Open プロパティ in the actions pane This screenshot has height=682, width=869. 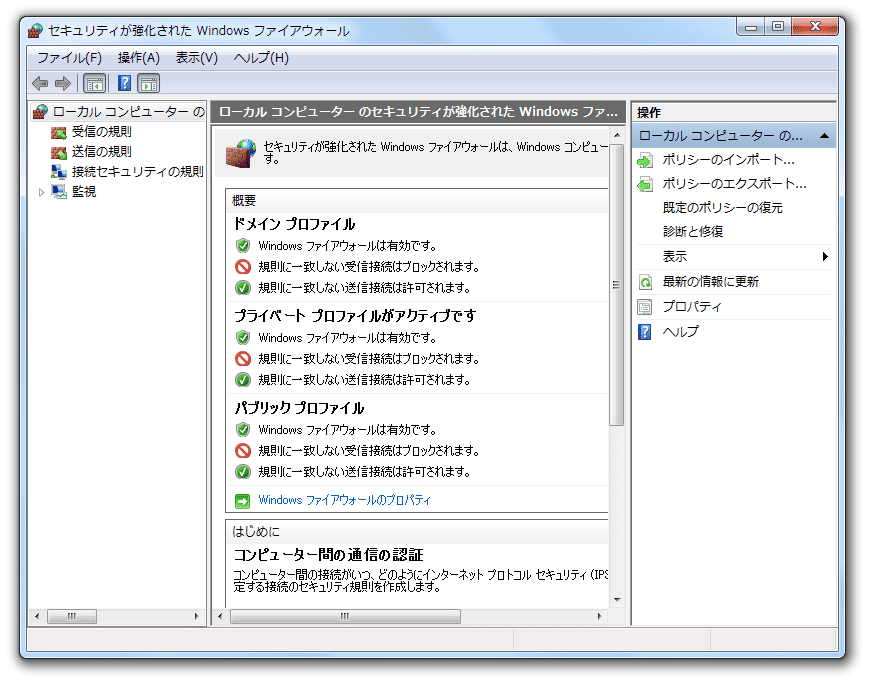pyautogui.click(x=692, y=307)
